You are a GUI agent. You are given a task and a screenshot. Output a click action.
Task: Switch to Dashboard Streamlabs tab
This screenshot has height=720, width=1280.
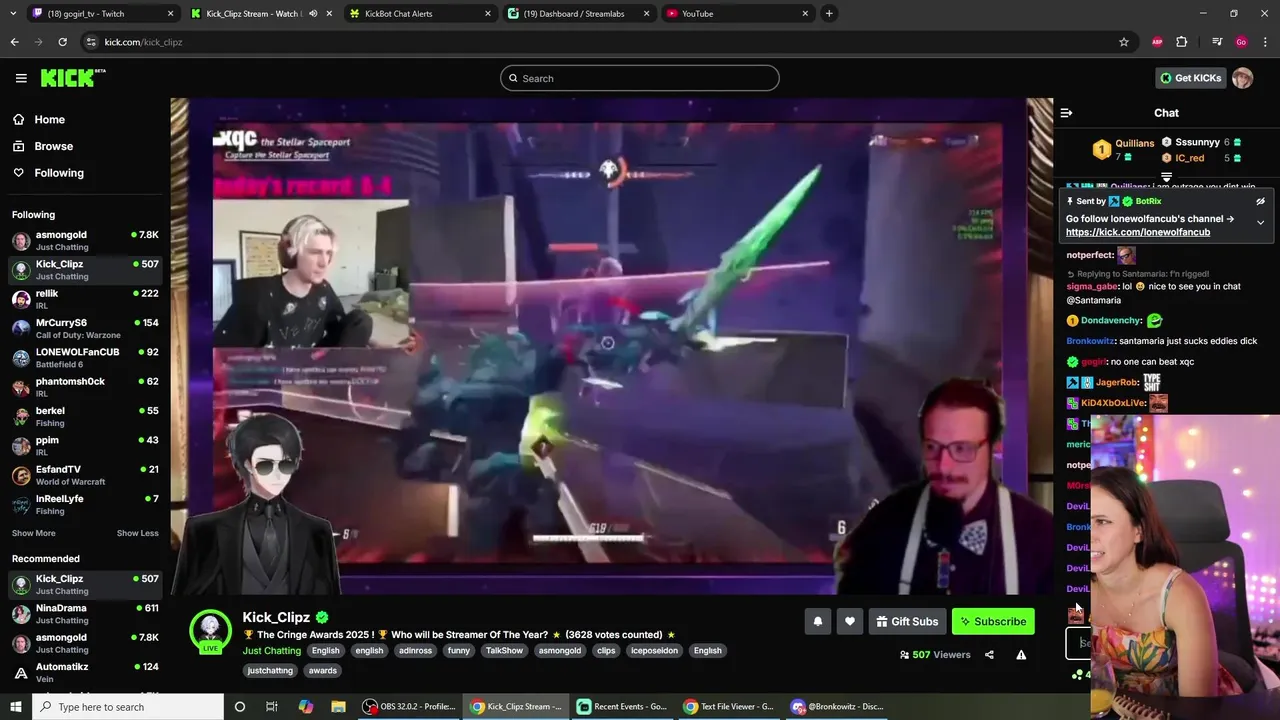click(578, 14)
